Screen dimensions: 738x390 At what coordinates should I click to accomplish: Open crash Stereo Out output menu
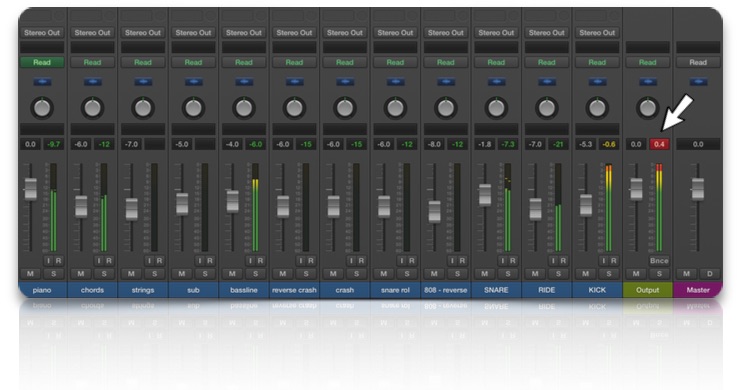pos(345,33)
